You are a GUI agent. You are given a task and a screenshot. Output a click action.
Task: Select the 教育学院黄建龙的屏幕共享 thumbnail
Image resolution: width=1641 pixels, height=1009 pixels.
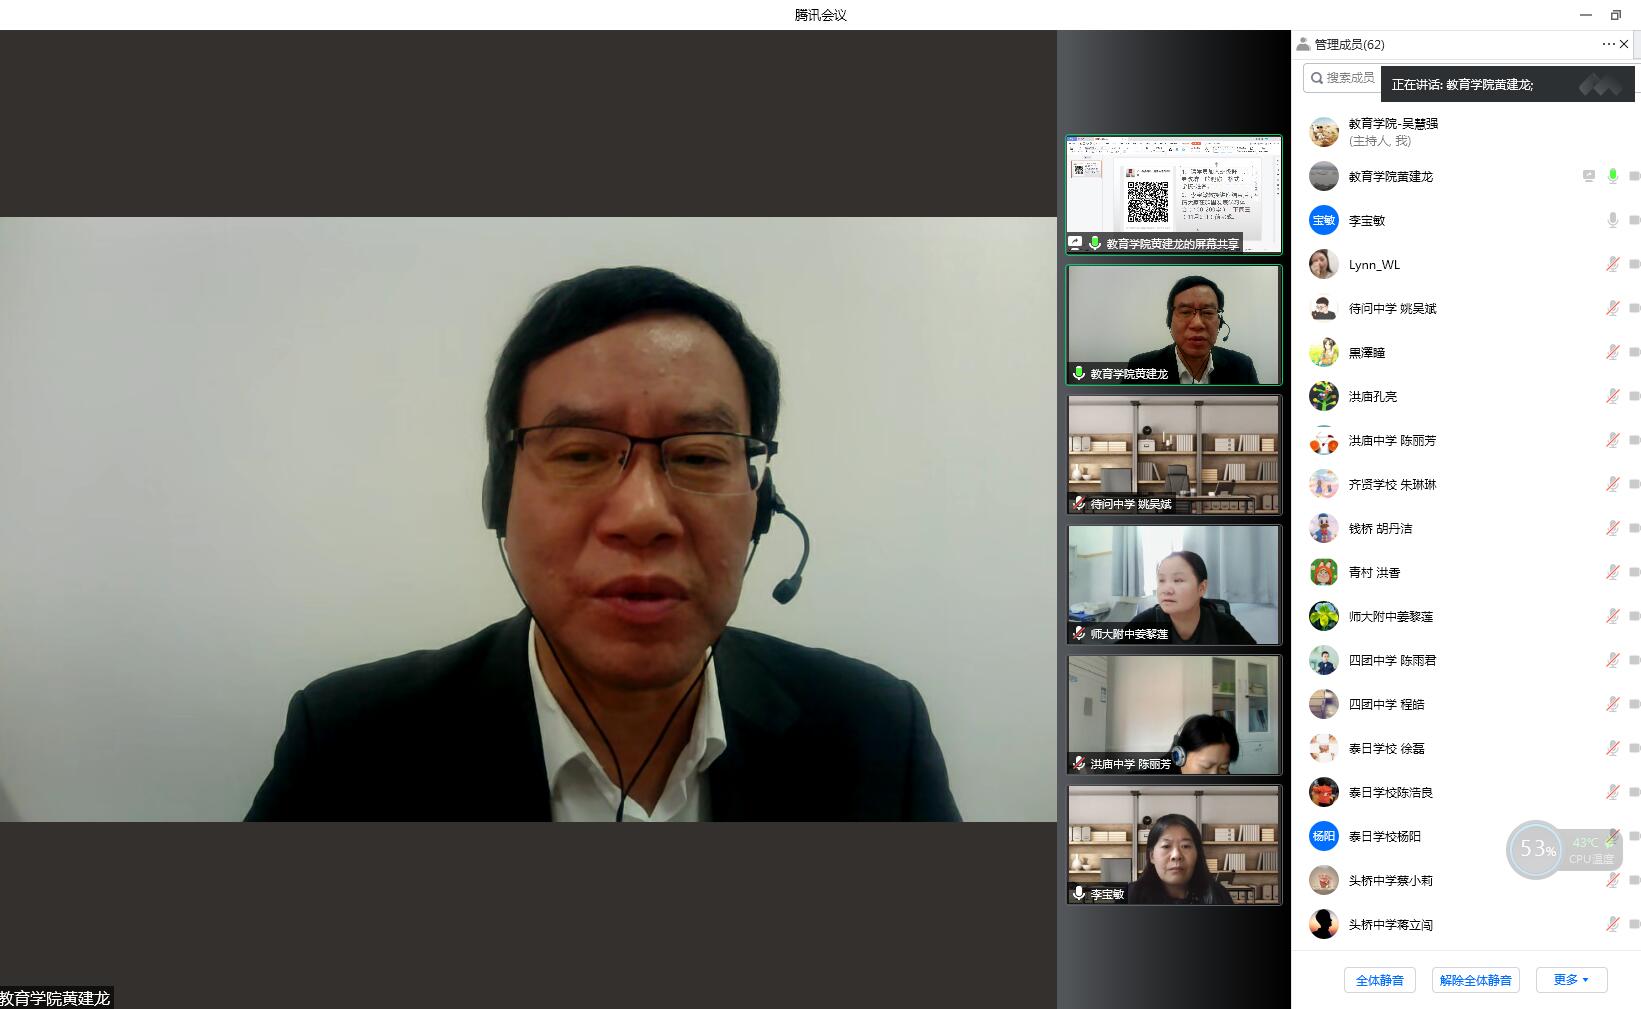1174,194
